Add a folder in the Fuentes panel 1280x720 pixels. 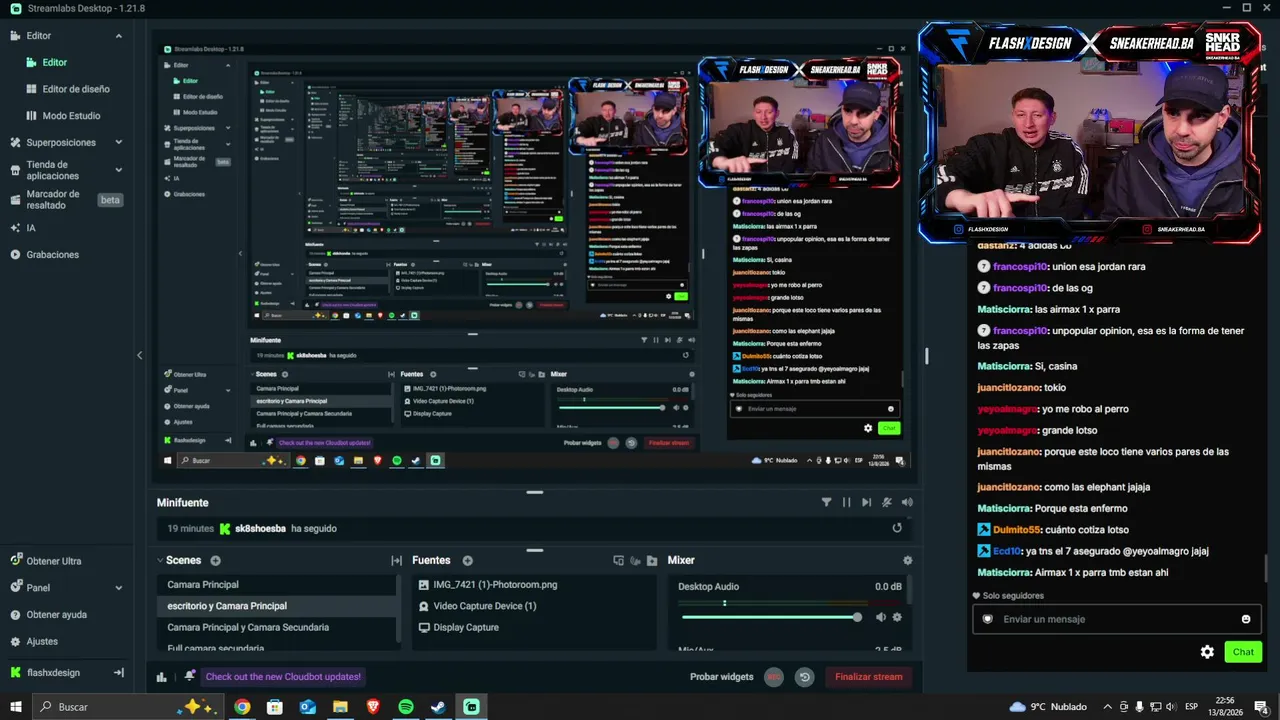652,561
